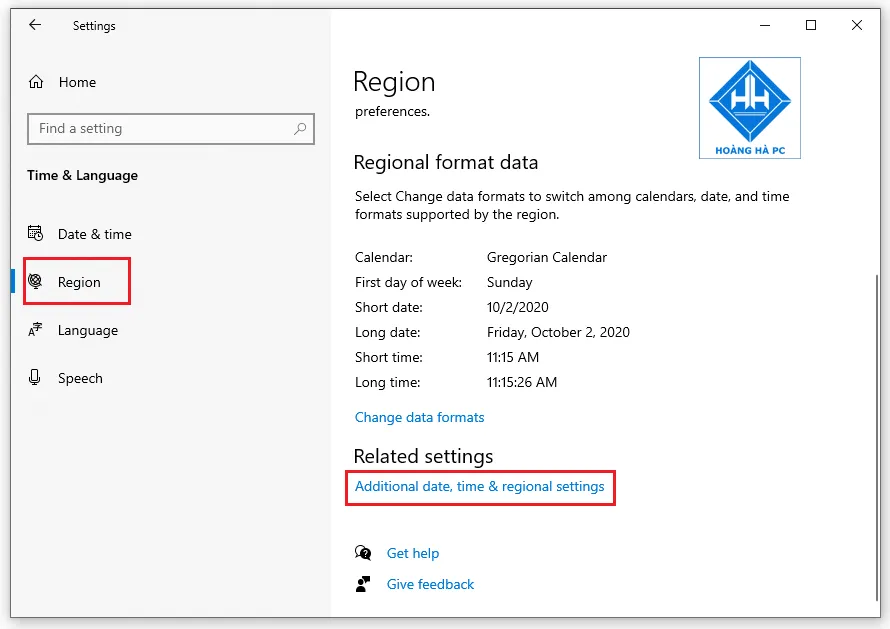The height and width of the screenshot is (629, 890).
Task: Click the back arrow at the top
Action: (35, 25)
